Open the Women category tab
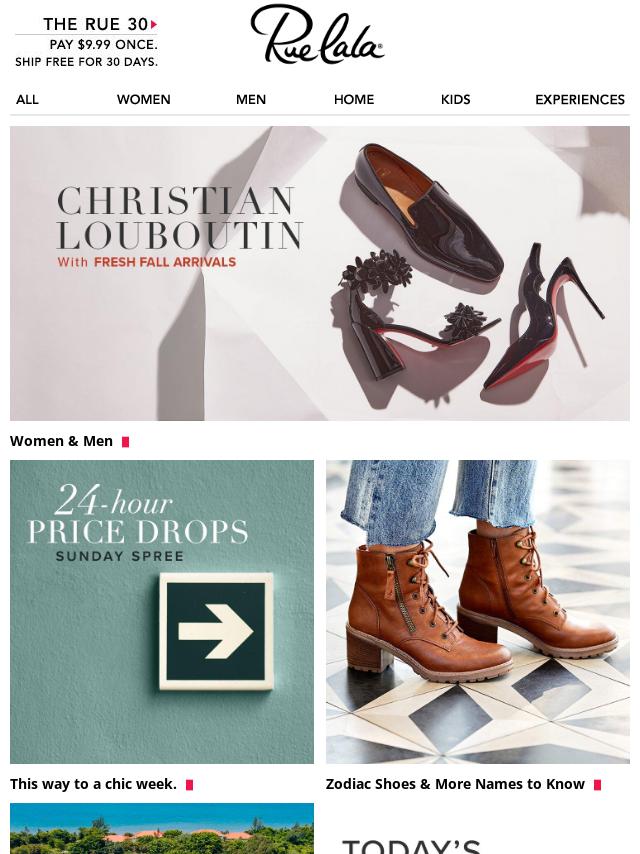640x854 pixels. [x=144, y=100]
